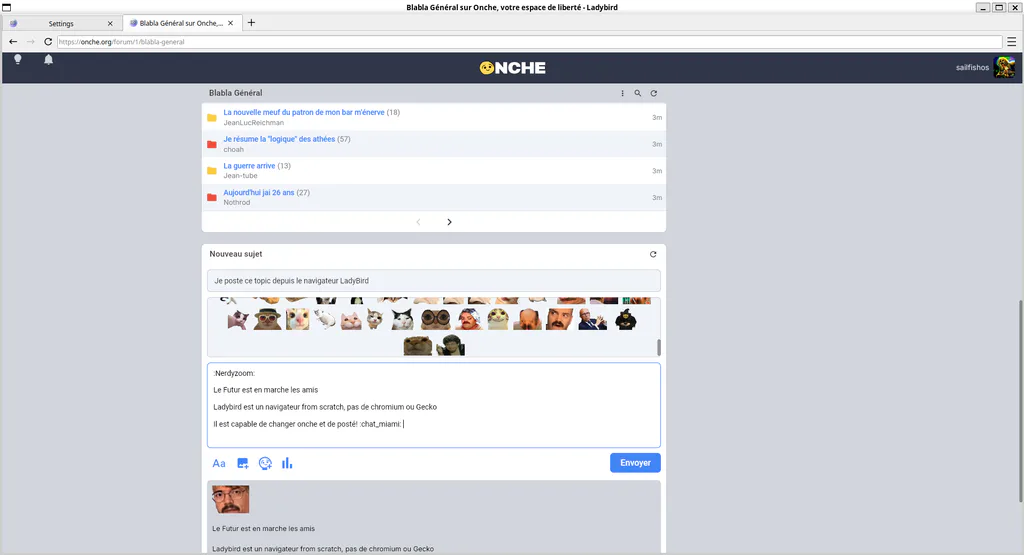Open the Blabla Général three-dot menu
Screen dimensions: 1024x555
(x=622, y=93)
